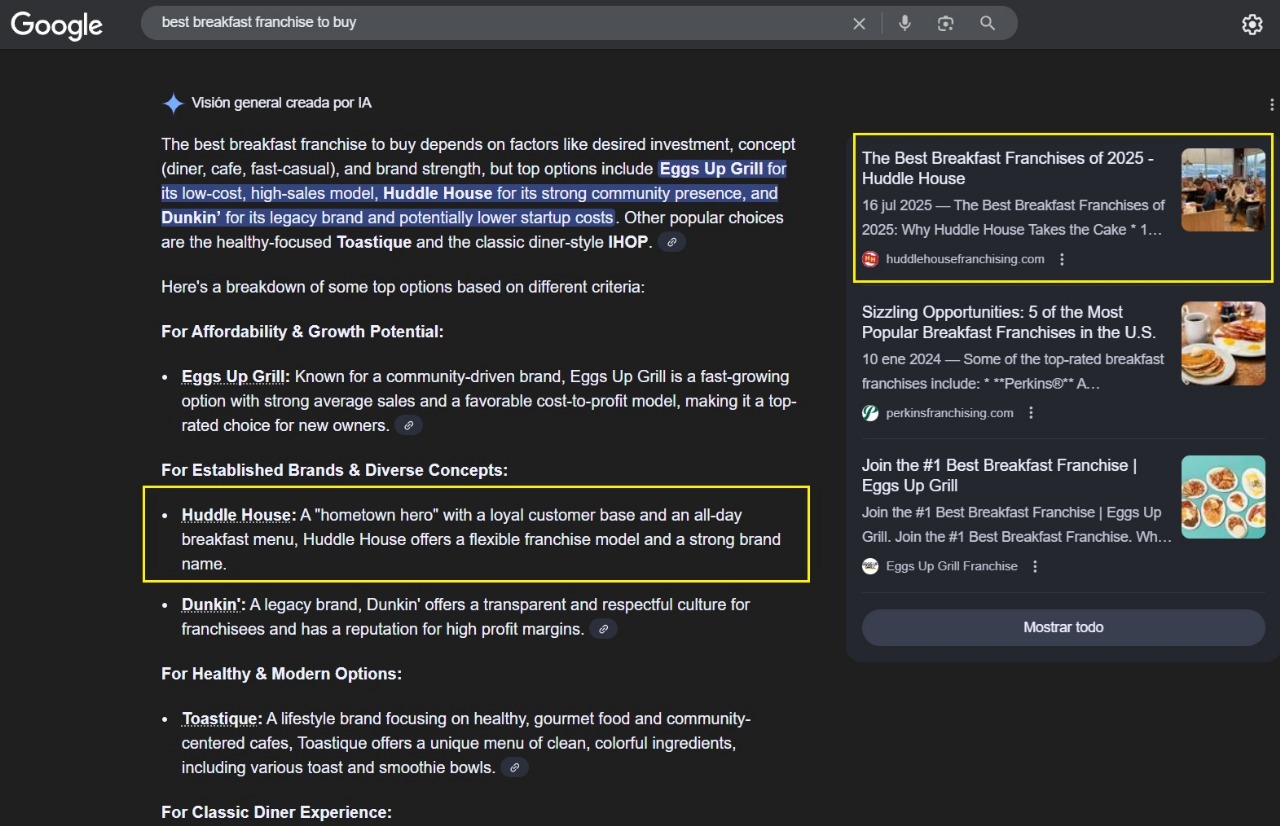Open more options for huddlehousefranchising.com result
Viewport: 1280px width, 826px height.
[x=1062, y=259]
